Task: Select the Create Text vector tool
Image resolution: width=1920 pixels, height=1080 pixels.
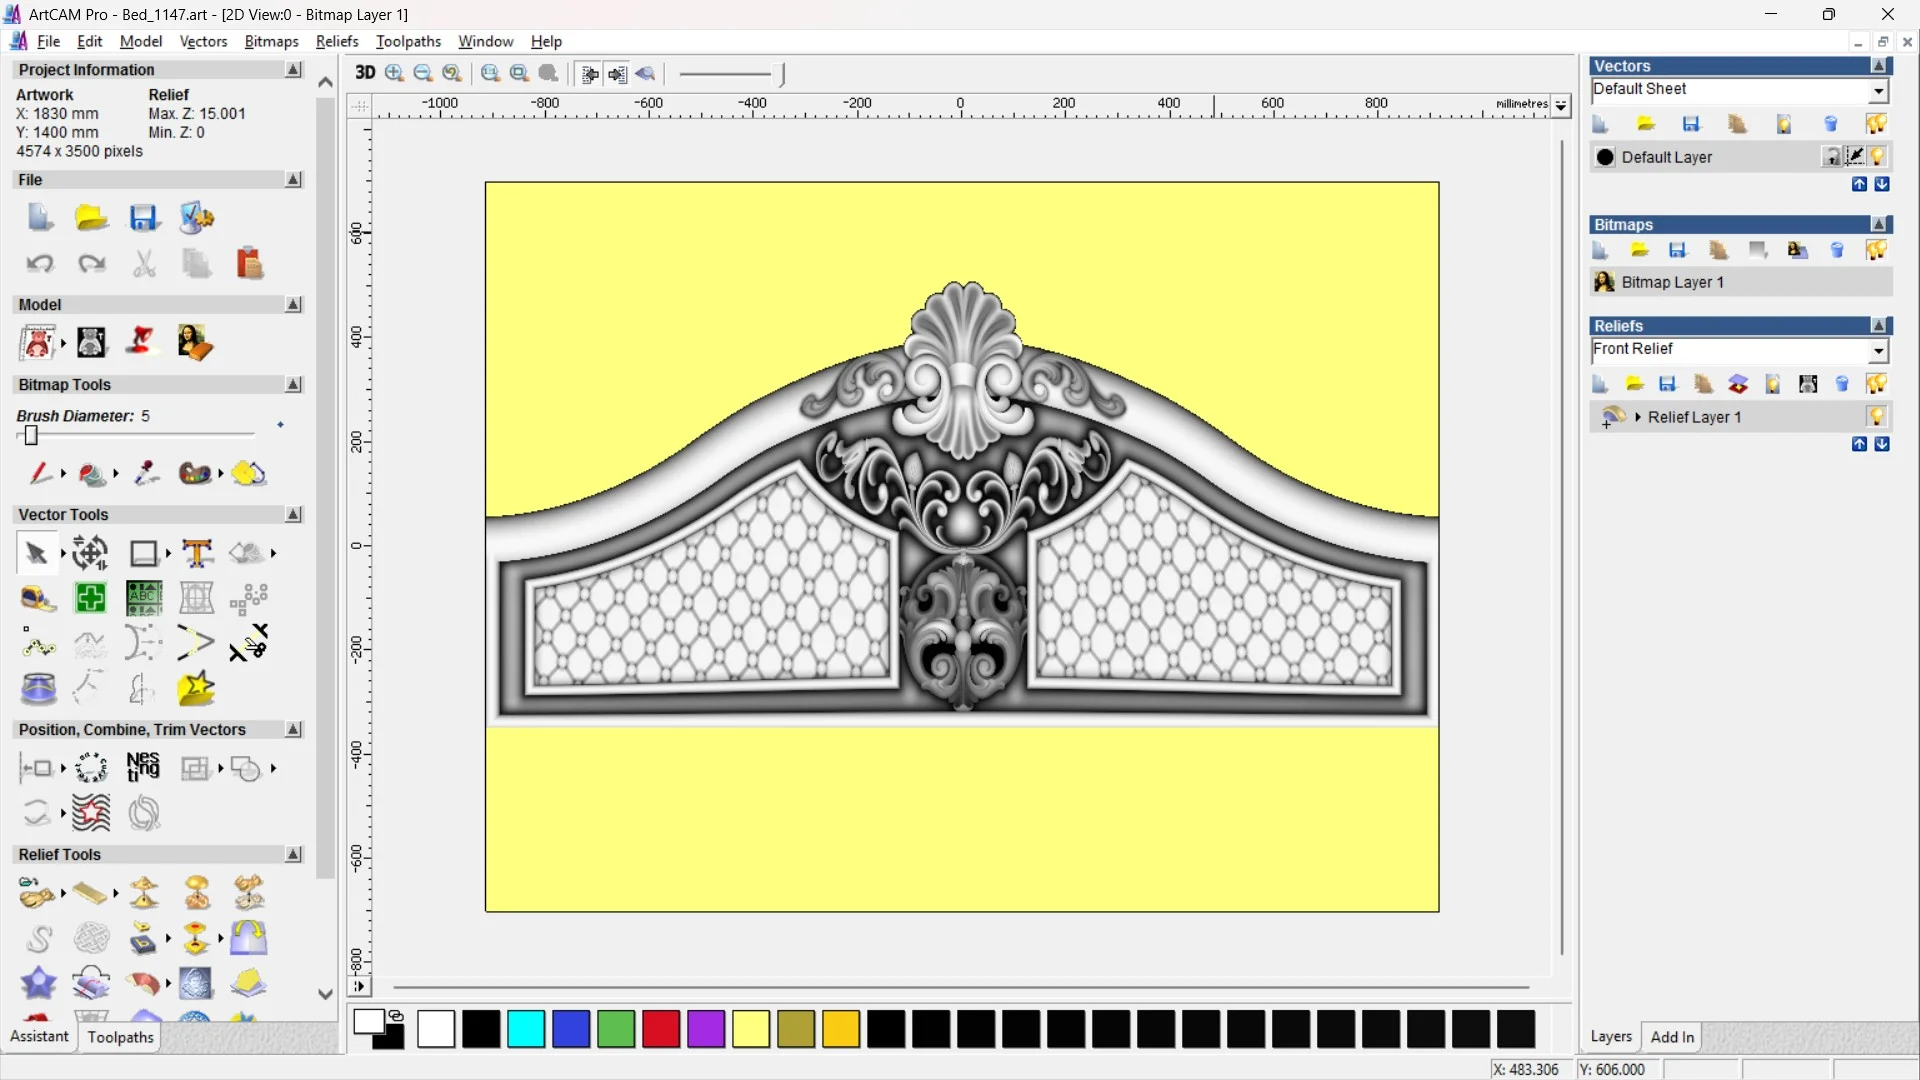Action: tap(197, 553)
